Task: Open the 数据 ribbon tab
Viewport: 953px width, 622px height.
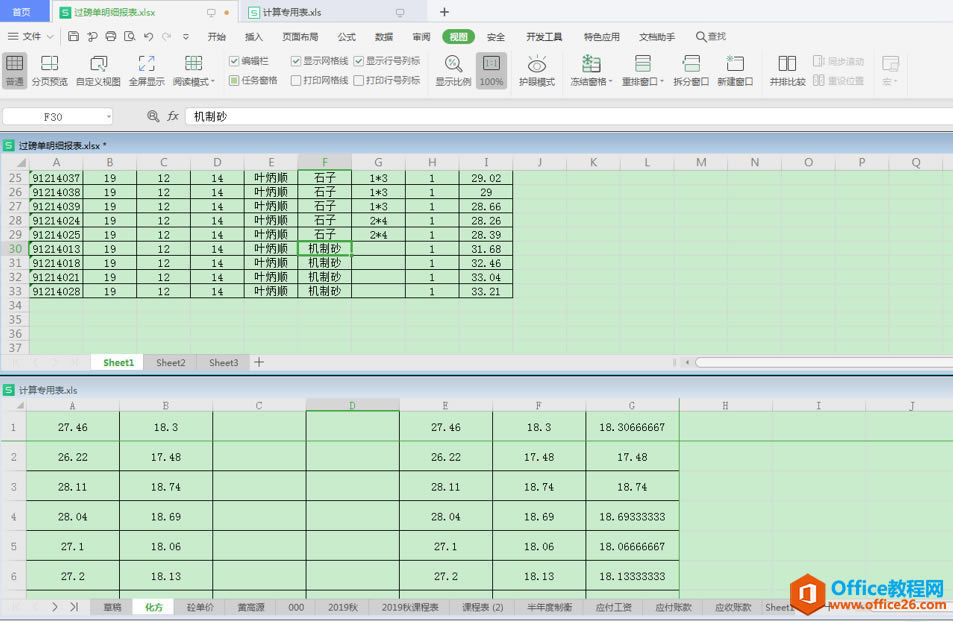Action: 384,37
